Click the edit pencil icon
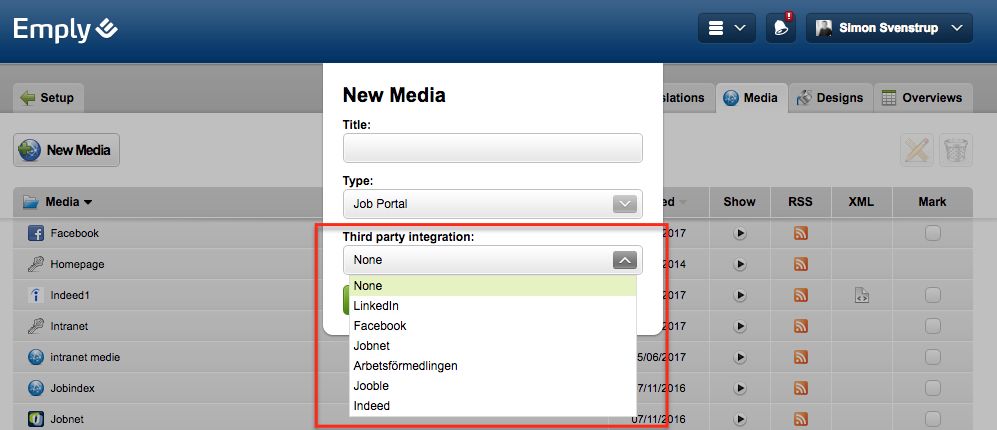Viewport: 997px width, 430px height. pos(916,150)
